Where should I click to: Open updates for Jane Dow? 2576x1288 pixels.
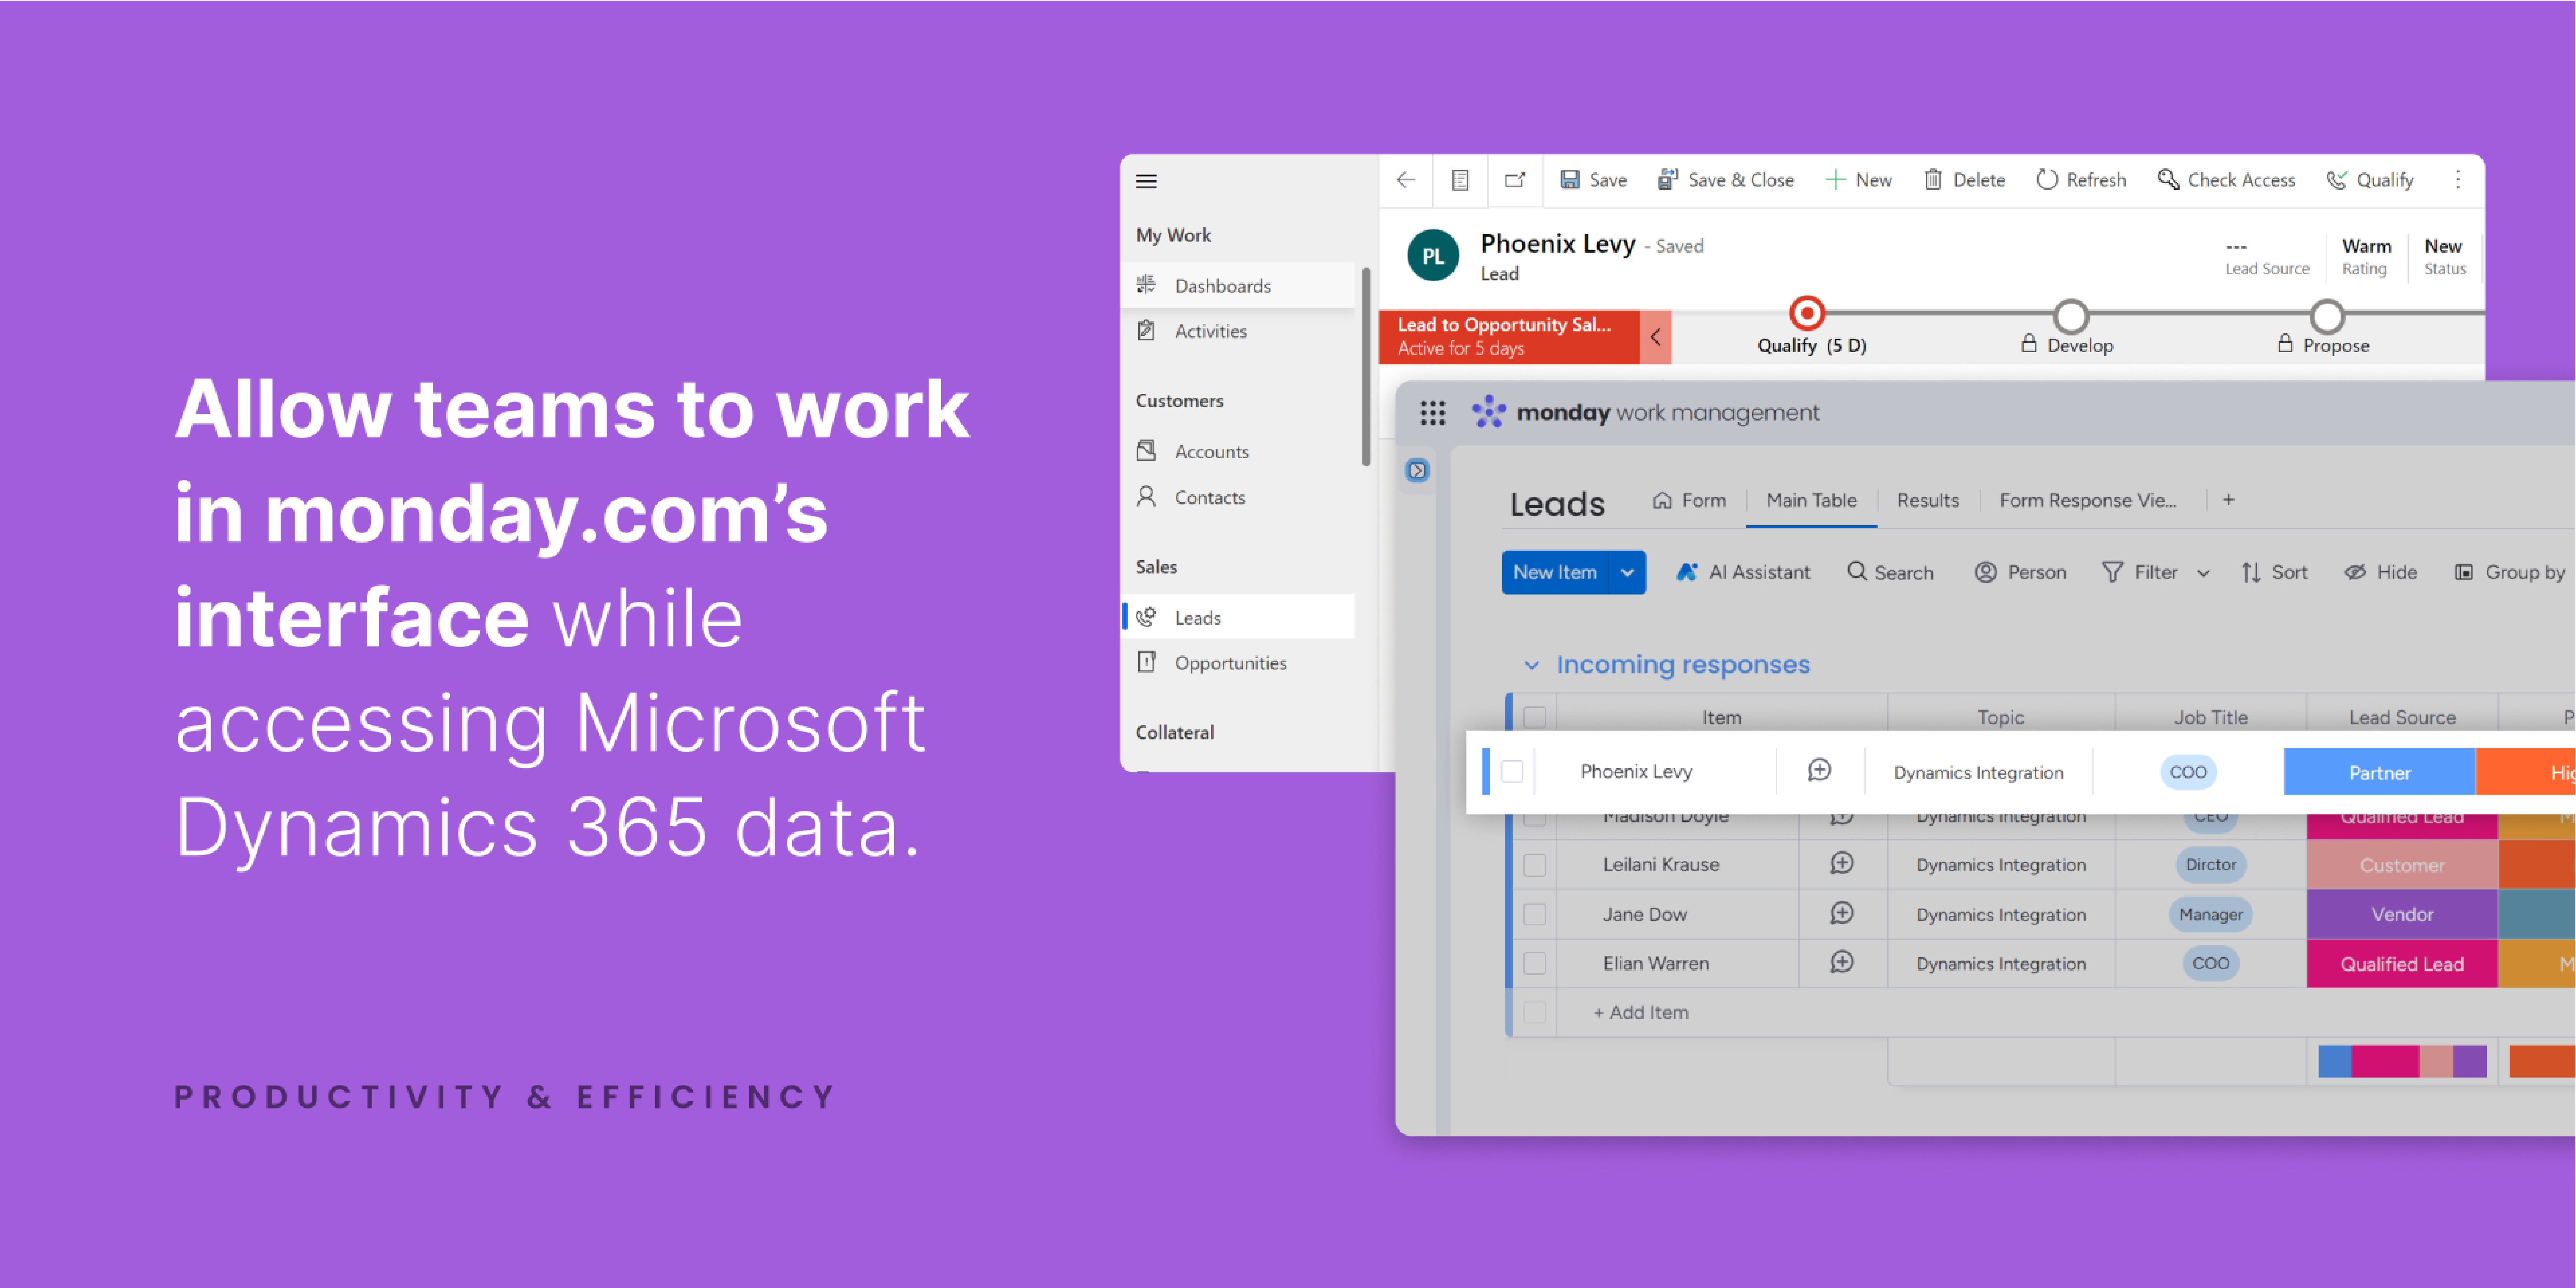pyautogui.click(x=1842, y=913)
